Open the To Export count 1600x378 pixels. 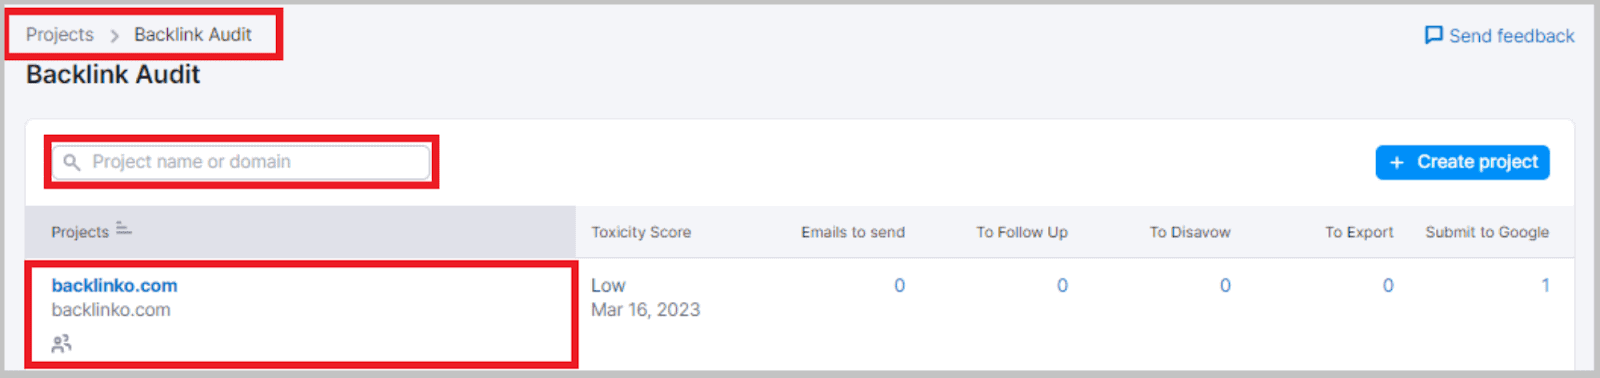tap(1388, 285)
